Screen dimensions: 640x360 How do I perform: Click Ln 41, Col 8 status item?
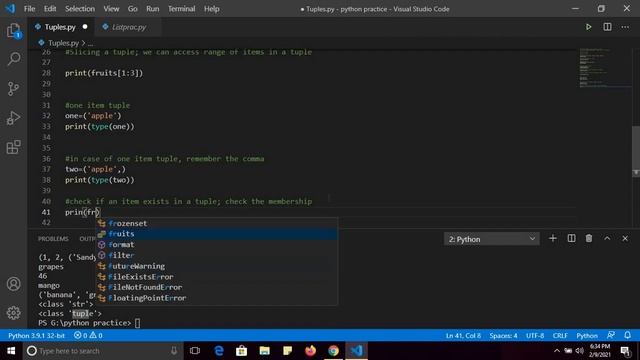(463, 336)
